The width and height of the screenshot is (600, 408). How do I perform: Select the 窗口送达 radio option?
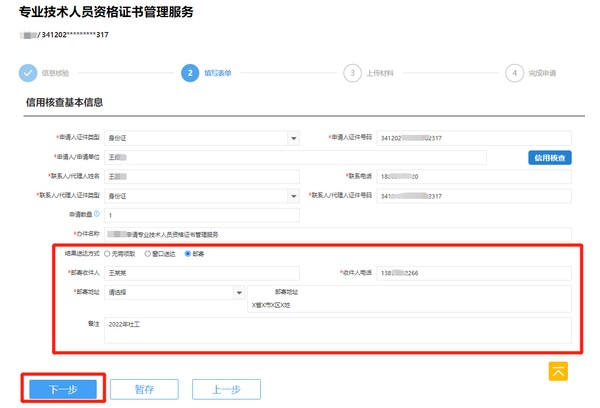pos(149,254)
